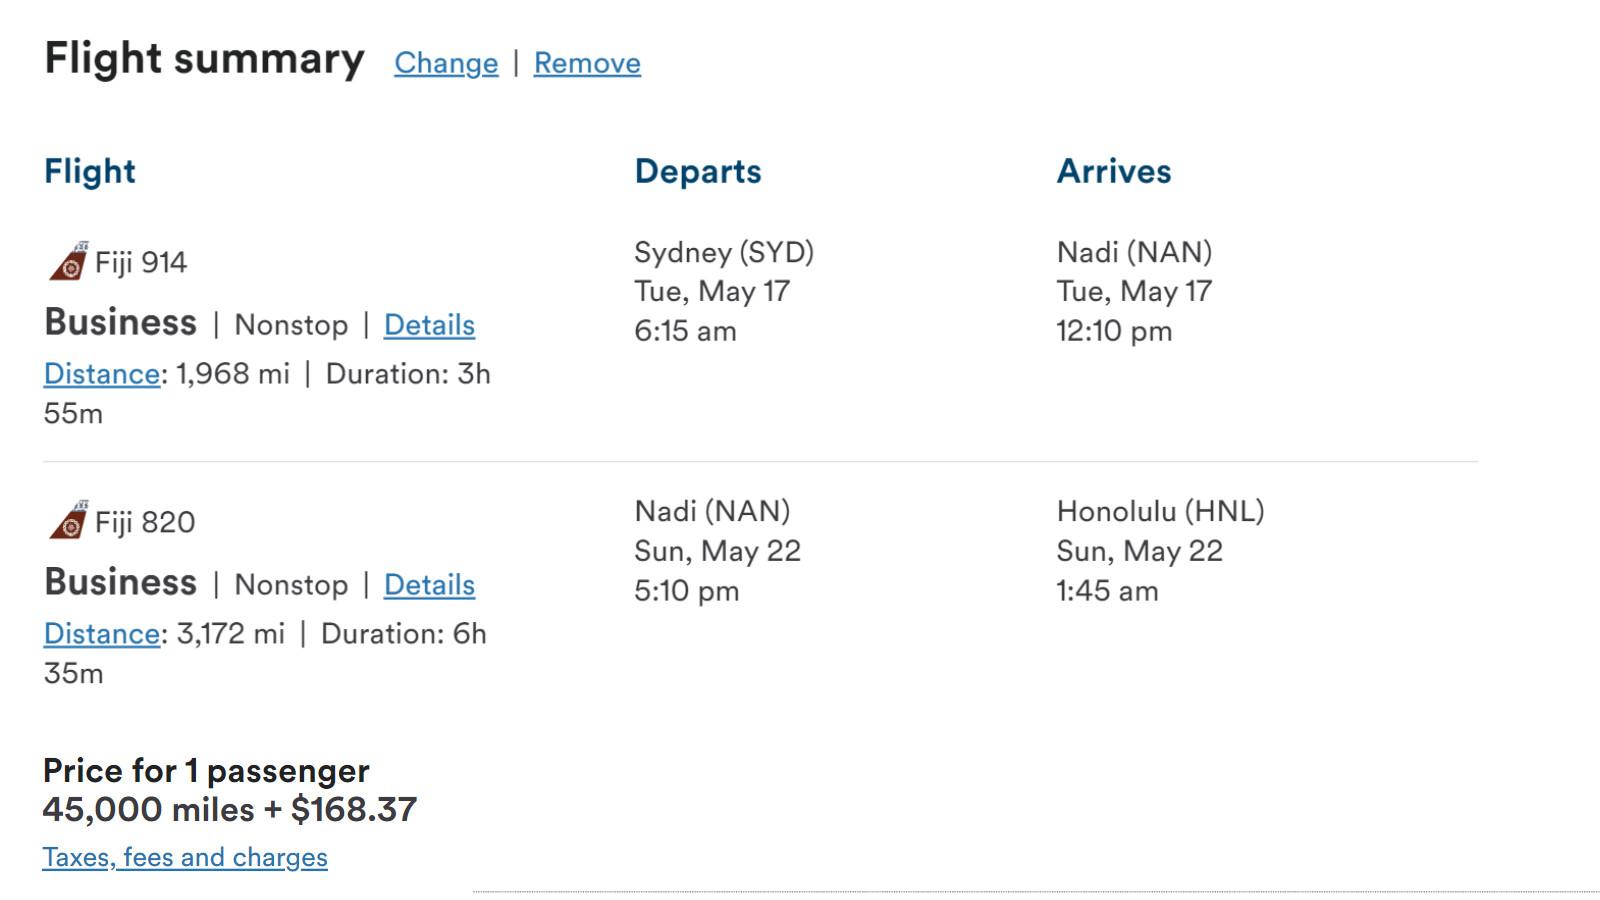
Task: View Taxes, fees and charges breakdown
Action: tap(185, 857)
